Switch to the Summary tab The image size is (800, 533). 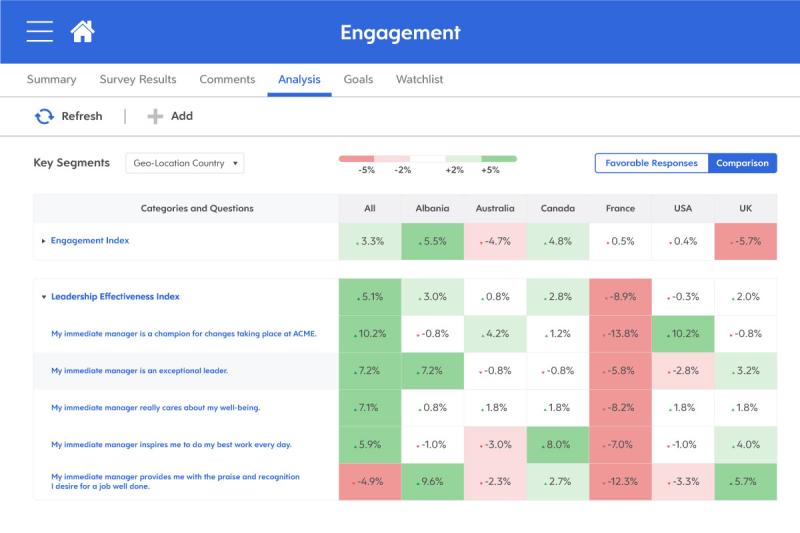pos(52,80)
